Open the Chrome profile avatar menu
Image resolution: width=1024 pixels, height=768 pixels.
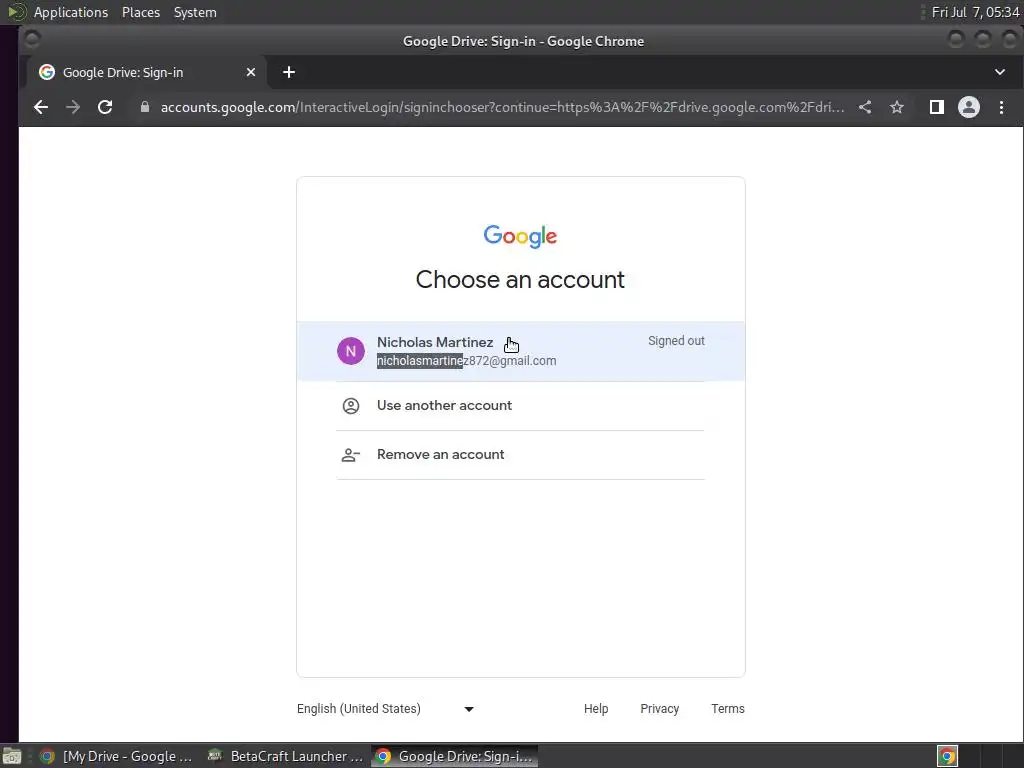pyautogui.click(x=968, y=107)
